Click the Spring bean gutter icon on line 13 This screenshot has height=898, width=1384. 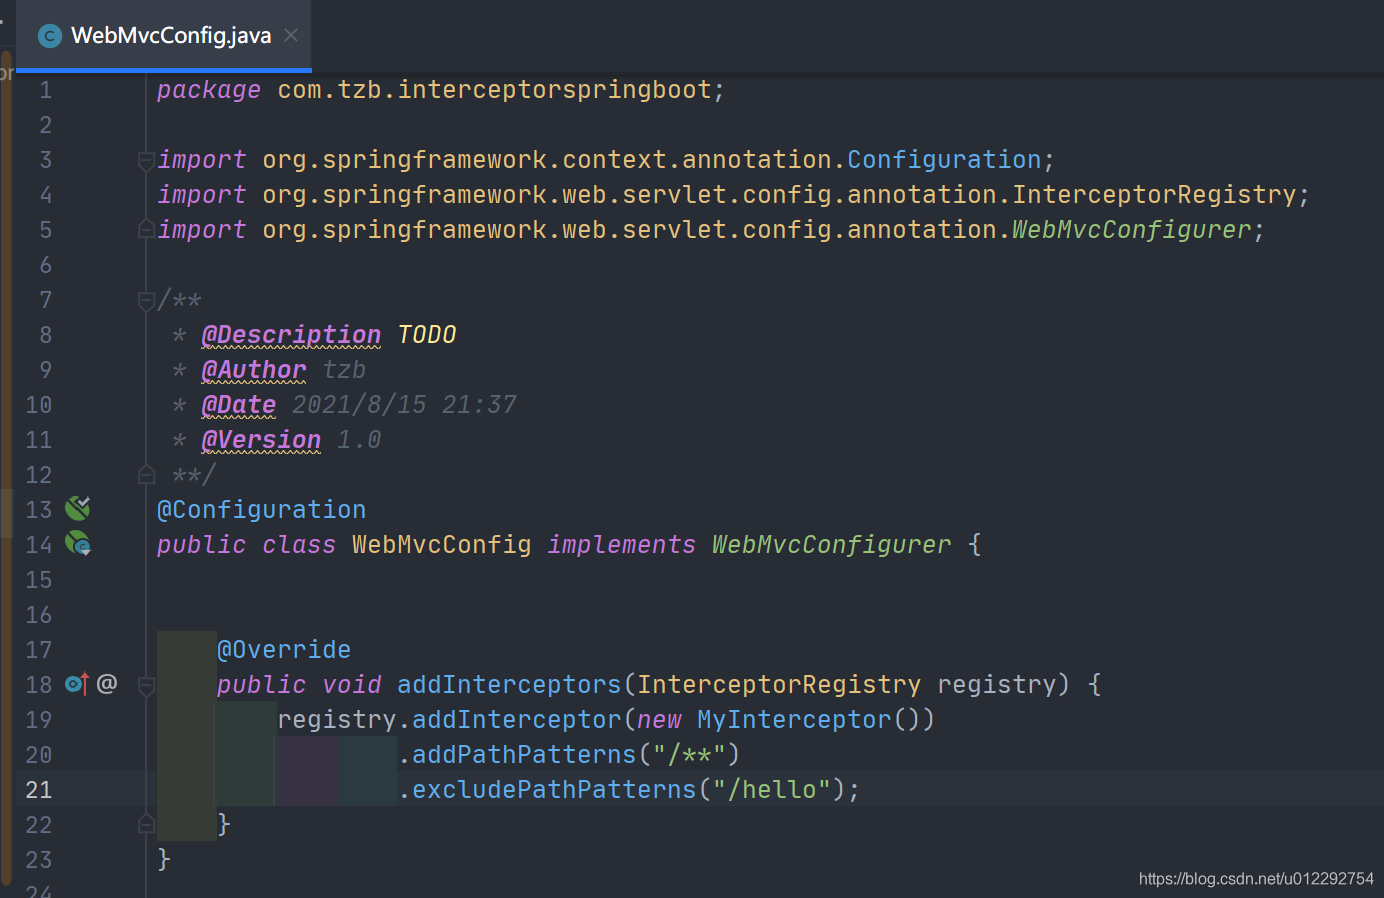pos(78,508)
